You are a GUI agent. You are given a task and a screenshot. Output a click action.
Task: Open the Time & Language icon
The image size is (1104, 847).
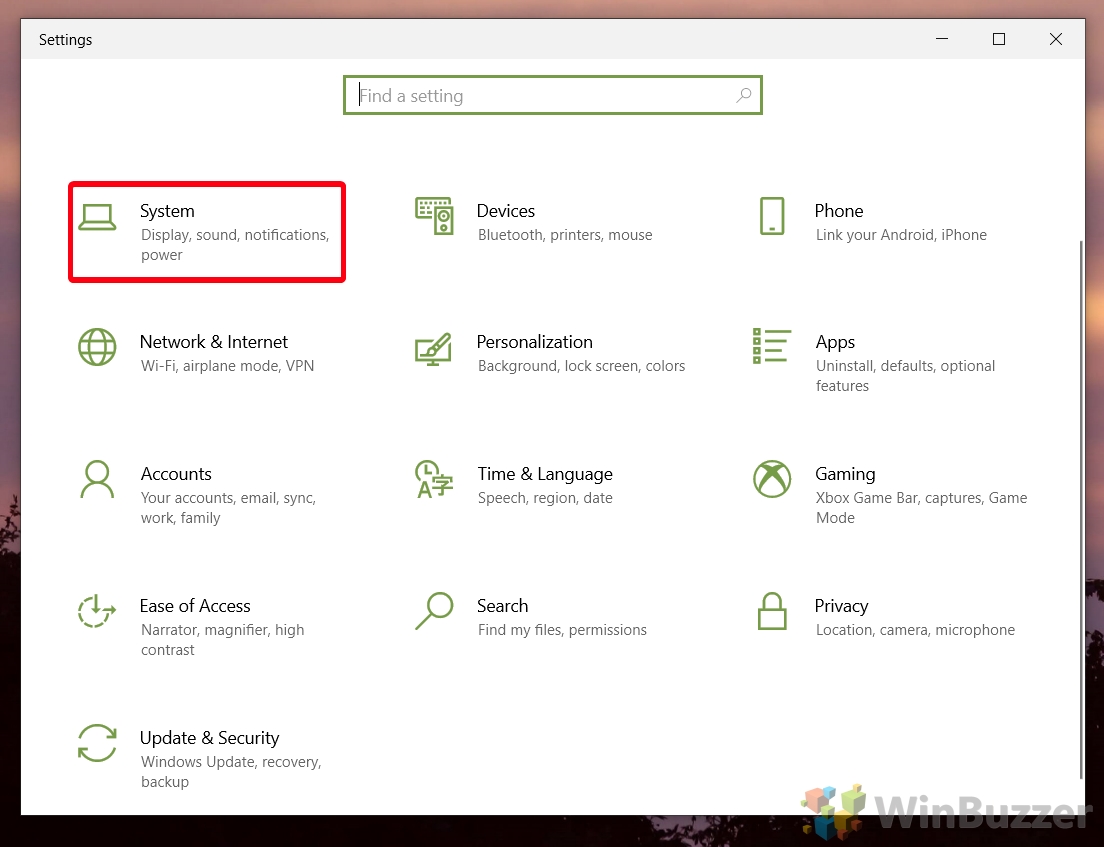[434, 479]
